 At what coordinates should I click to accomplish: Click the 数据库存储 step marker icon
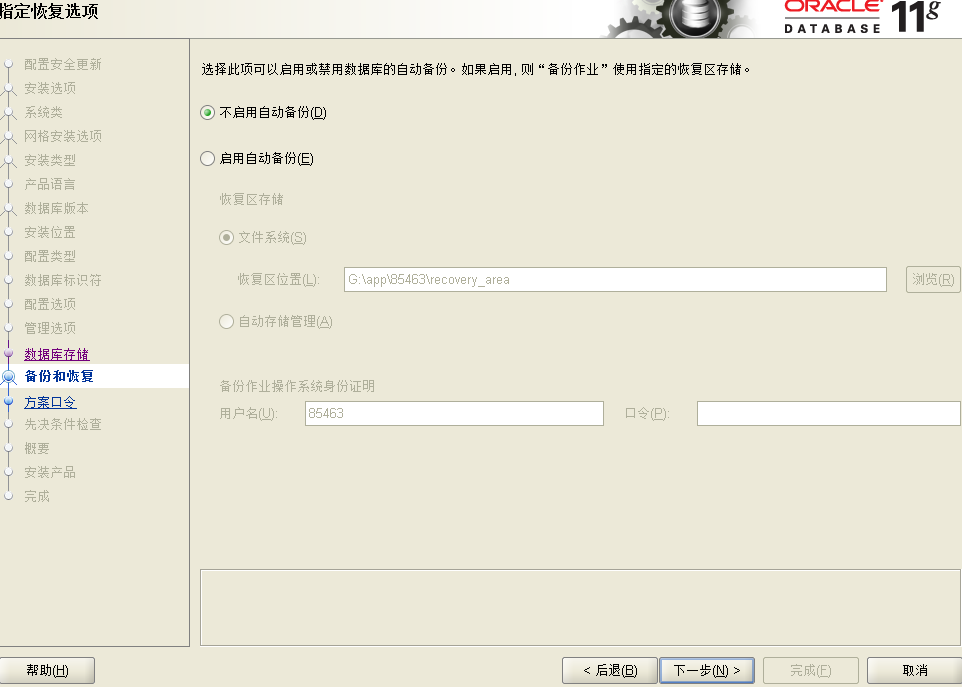9,353
